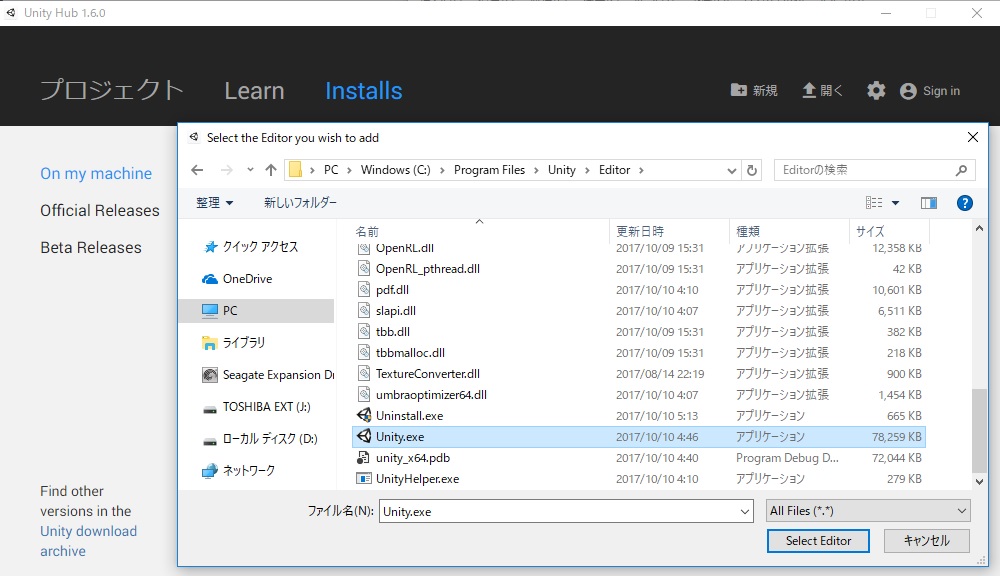Go back with the dialog back arrow

point(197,170)
